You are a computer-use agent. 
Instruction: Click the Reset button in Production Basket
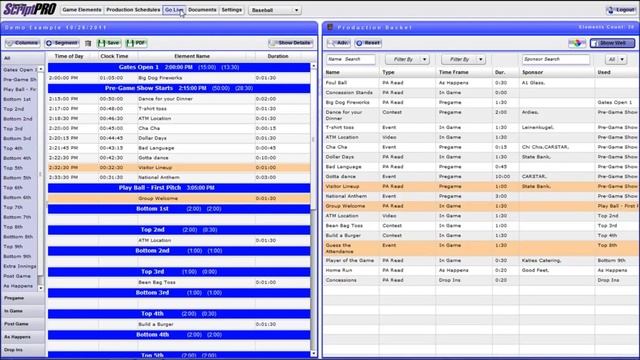tap(368, 43)
